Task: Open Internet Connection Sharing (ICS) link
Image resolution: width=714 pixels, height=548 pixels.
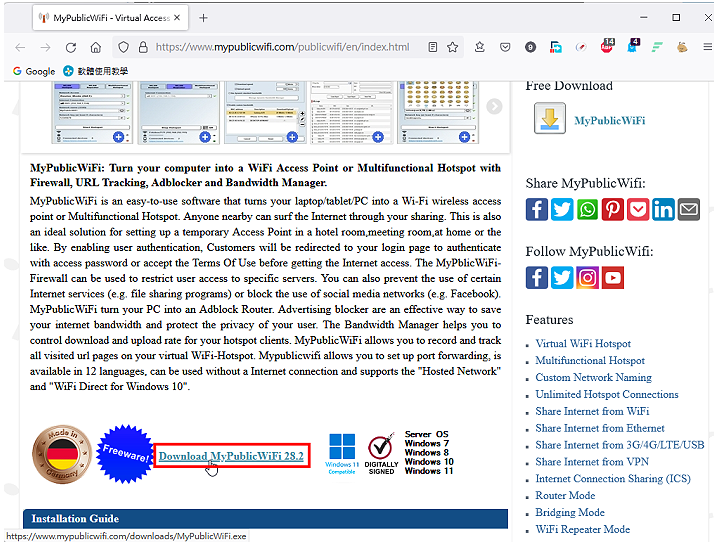Action: coord(613,478)
